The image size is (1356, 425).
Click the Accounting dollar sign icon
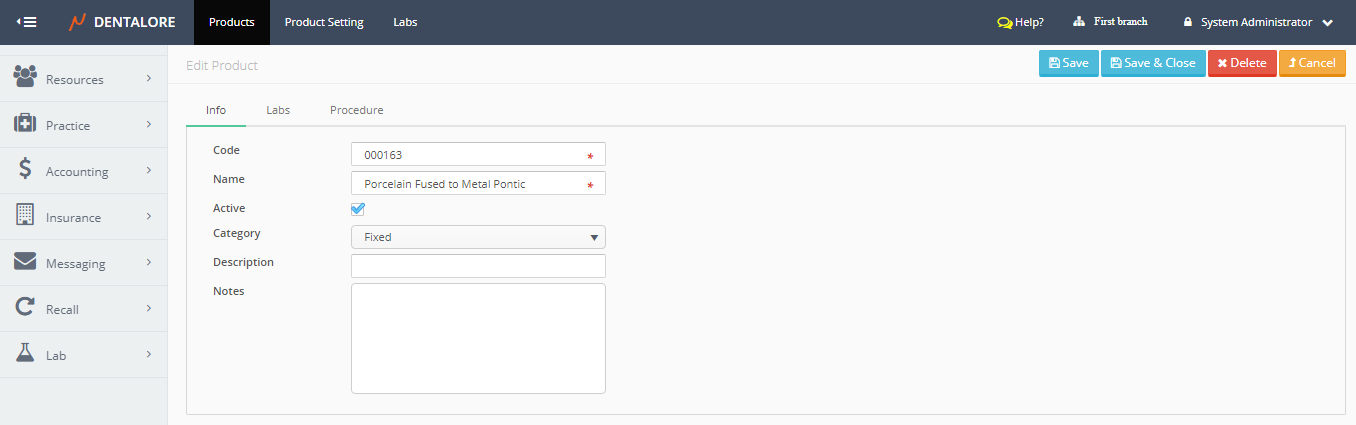click(x=25, y=170)
